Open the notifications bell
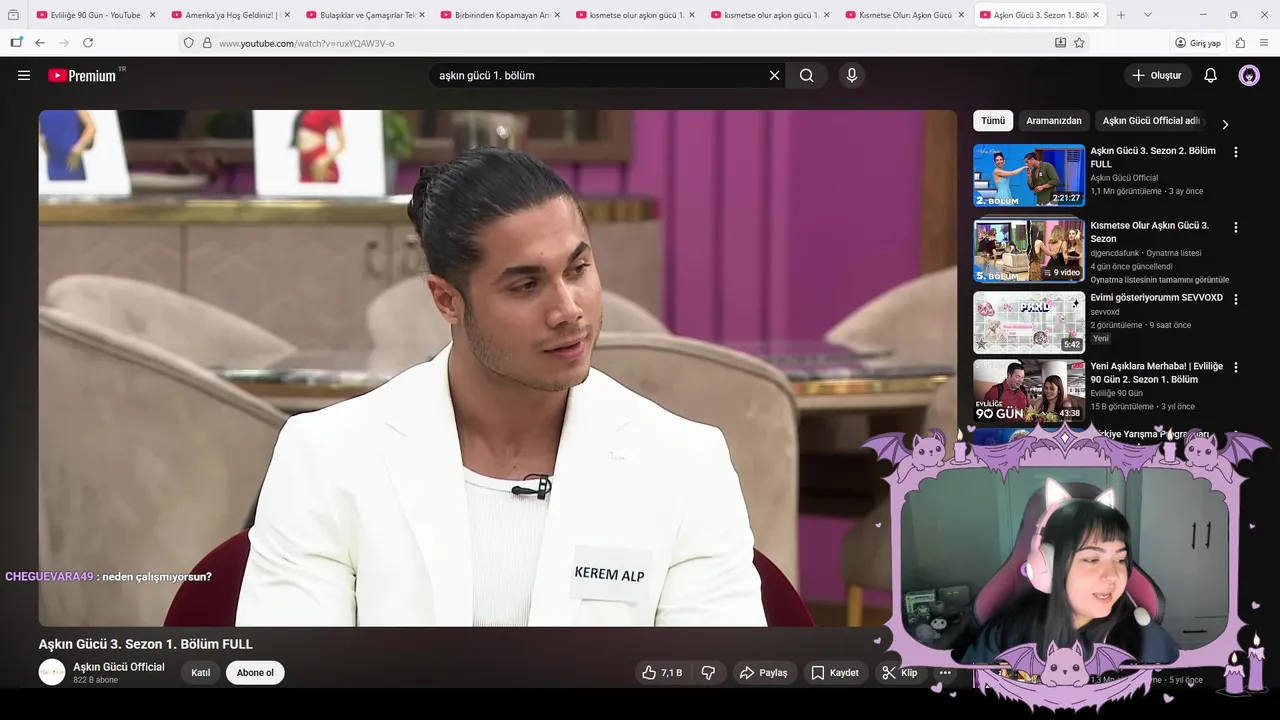 [1210, 75]
